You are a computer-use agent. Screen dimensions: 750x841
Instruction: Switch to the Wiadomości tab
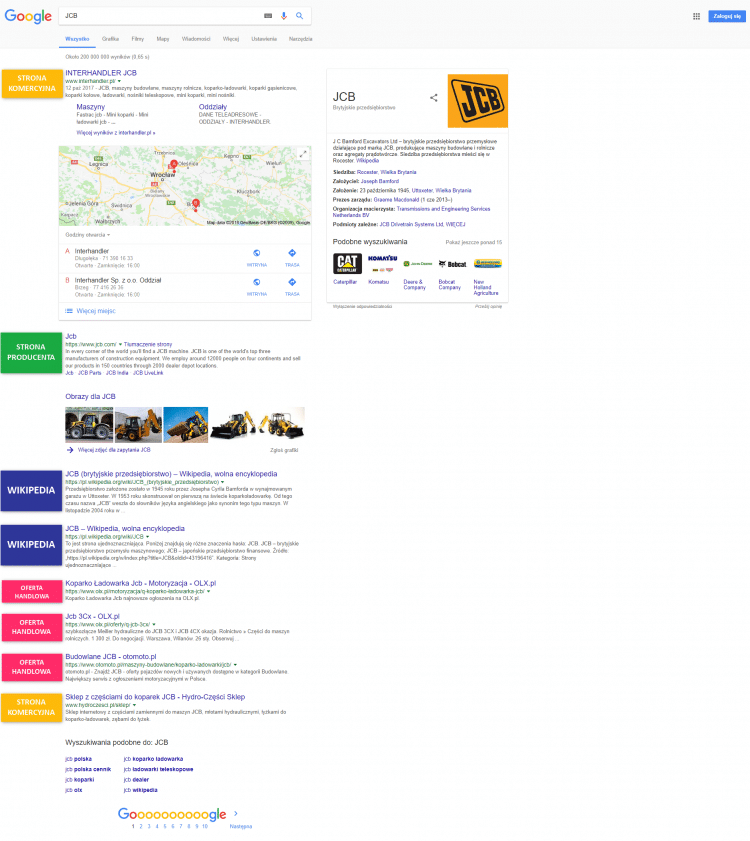[196, 39]
